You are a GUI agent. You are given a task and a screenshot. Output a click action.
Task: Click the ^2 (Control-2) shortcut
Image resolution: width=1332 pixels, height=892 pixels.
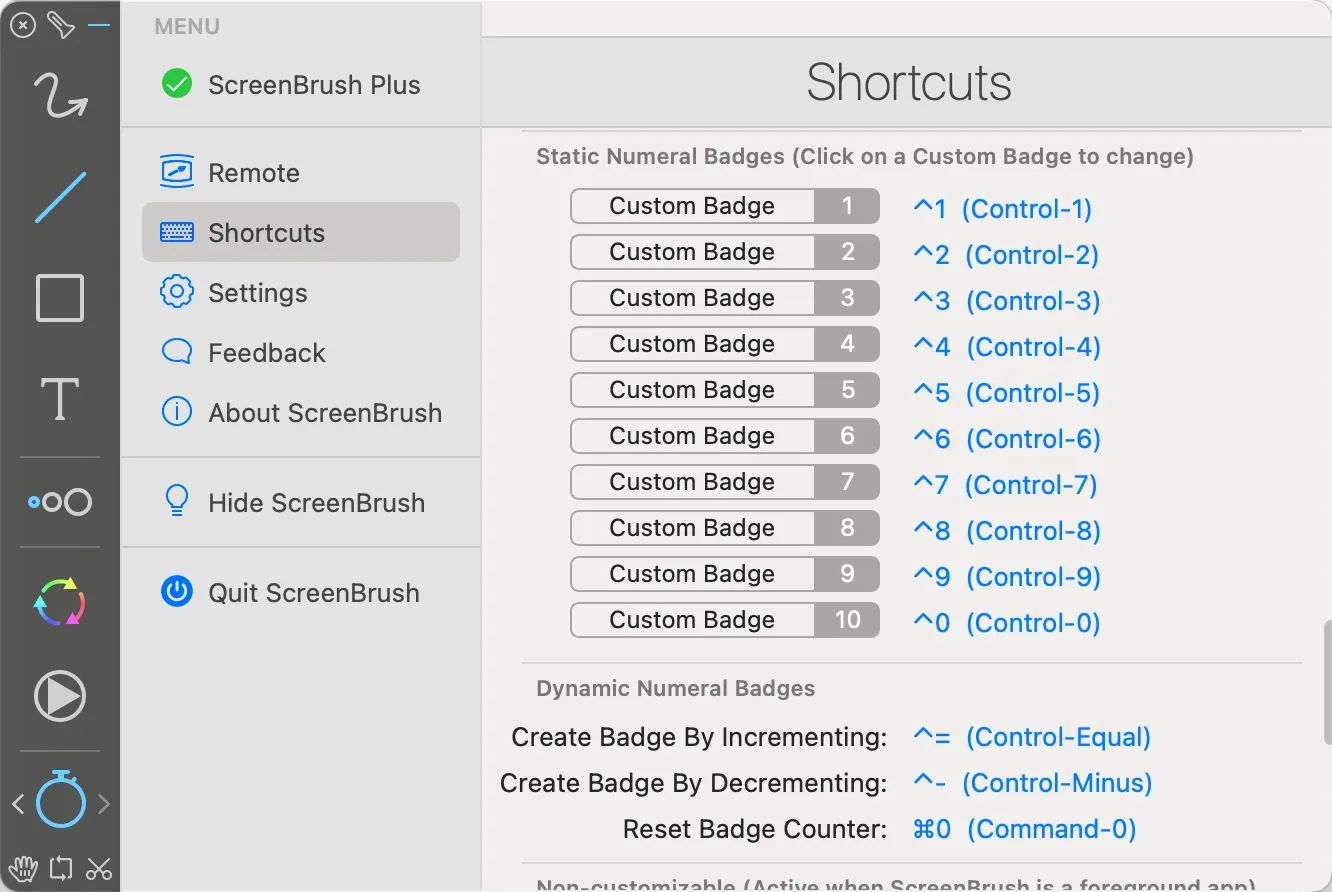point(1006,255)
